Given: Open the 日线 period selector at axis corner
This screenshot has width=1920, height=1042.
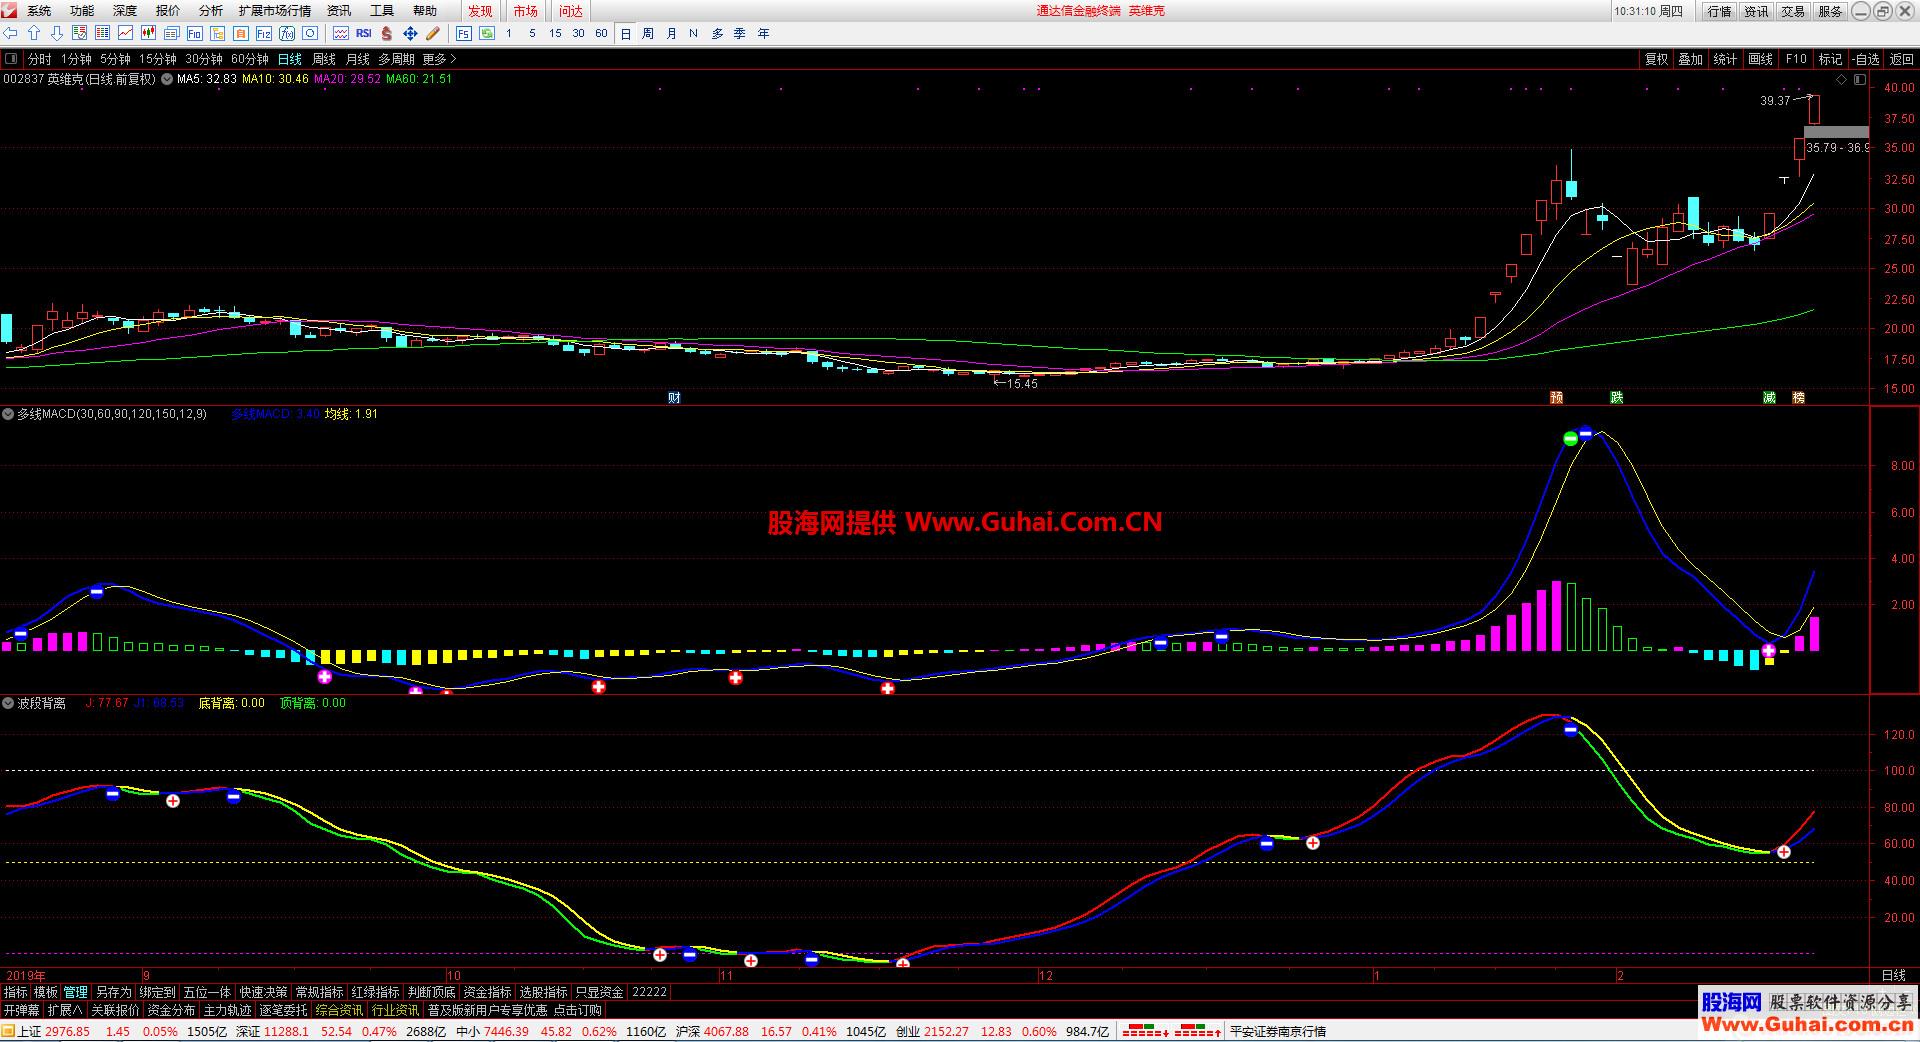Looking at the screenshot, I should 1894,975.
